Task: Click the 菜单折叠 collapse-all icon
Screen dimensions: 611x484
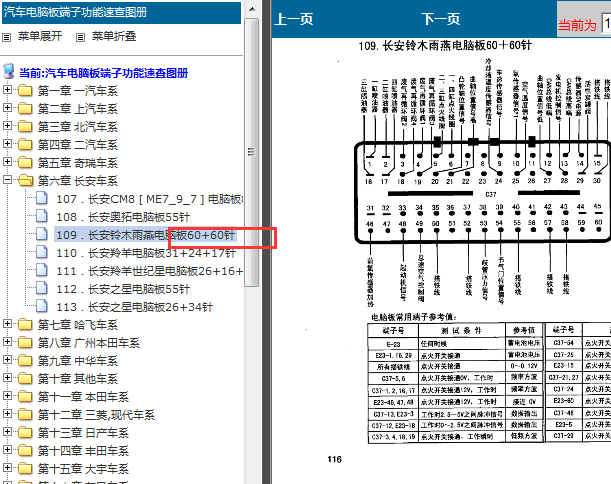Action: coord(80,37)
